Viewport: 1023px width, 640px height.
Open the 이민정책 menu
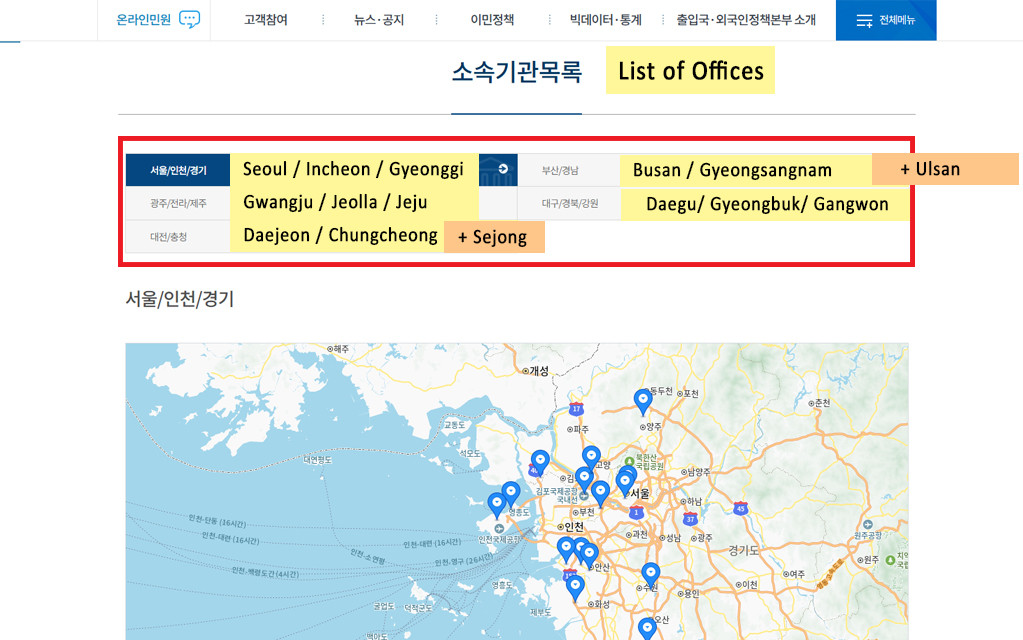tap(492, 20)
